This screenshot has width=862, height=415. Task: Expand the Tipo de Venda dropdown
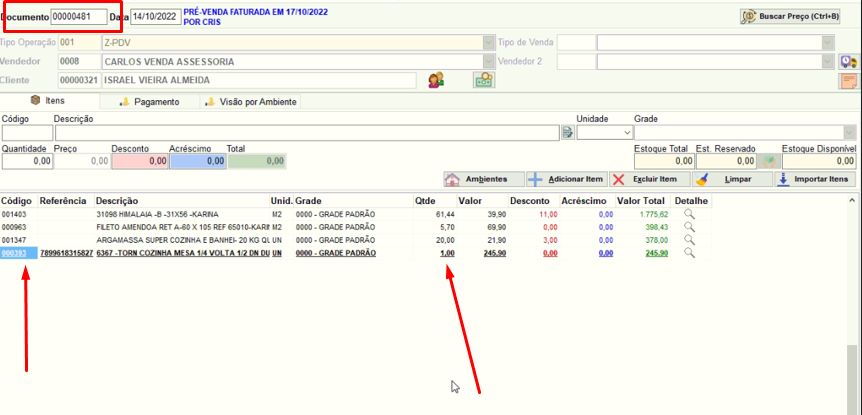(828, 42)
